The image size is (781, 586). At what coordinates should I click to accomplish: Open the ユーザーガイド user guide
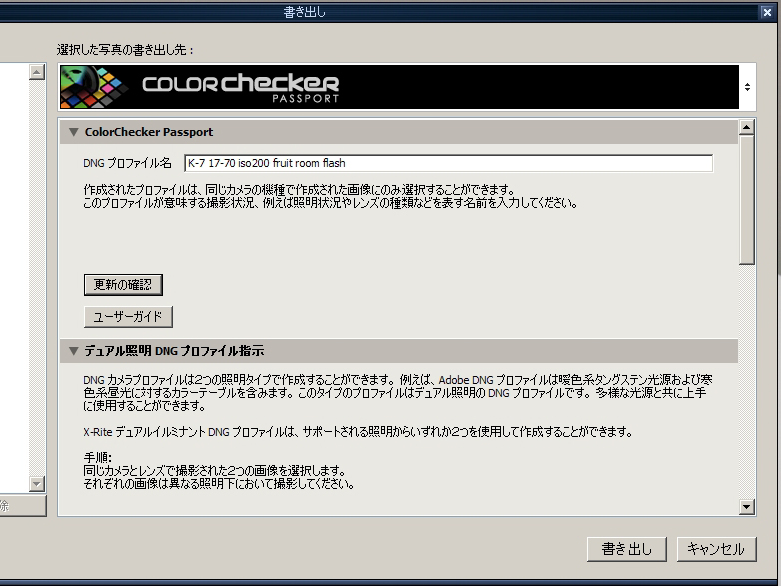[128, 317]
